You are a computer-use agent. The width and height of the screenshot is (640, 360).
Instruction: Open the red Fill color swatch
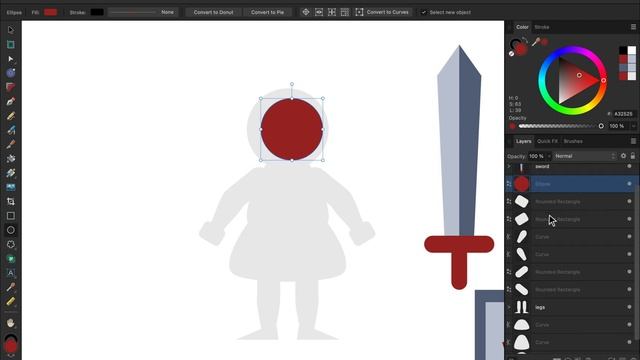(x=50, y=12)
